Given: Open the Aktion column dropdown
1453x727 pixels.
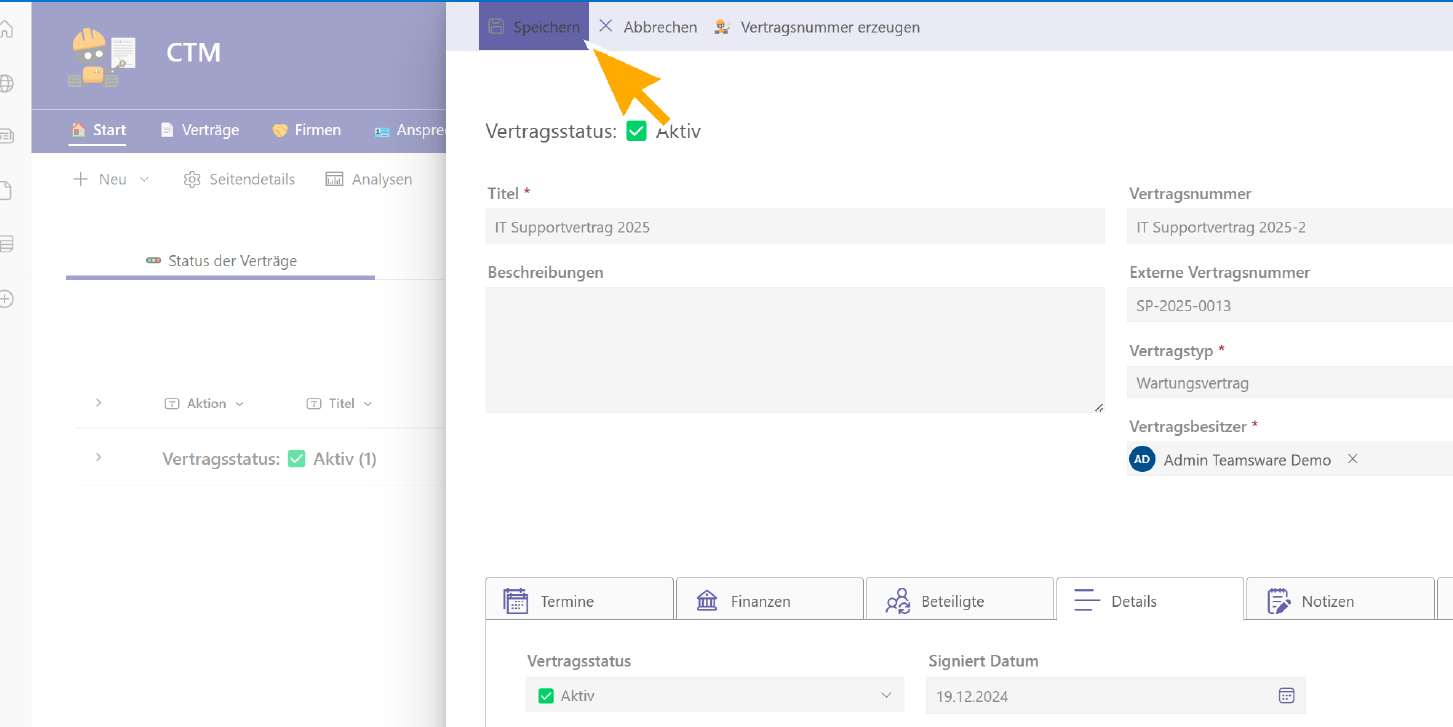Looking at the screenshot, I should [x=239, y=404].
